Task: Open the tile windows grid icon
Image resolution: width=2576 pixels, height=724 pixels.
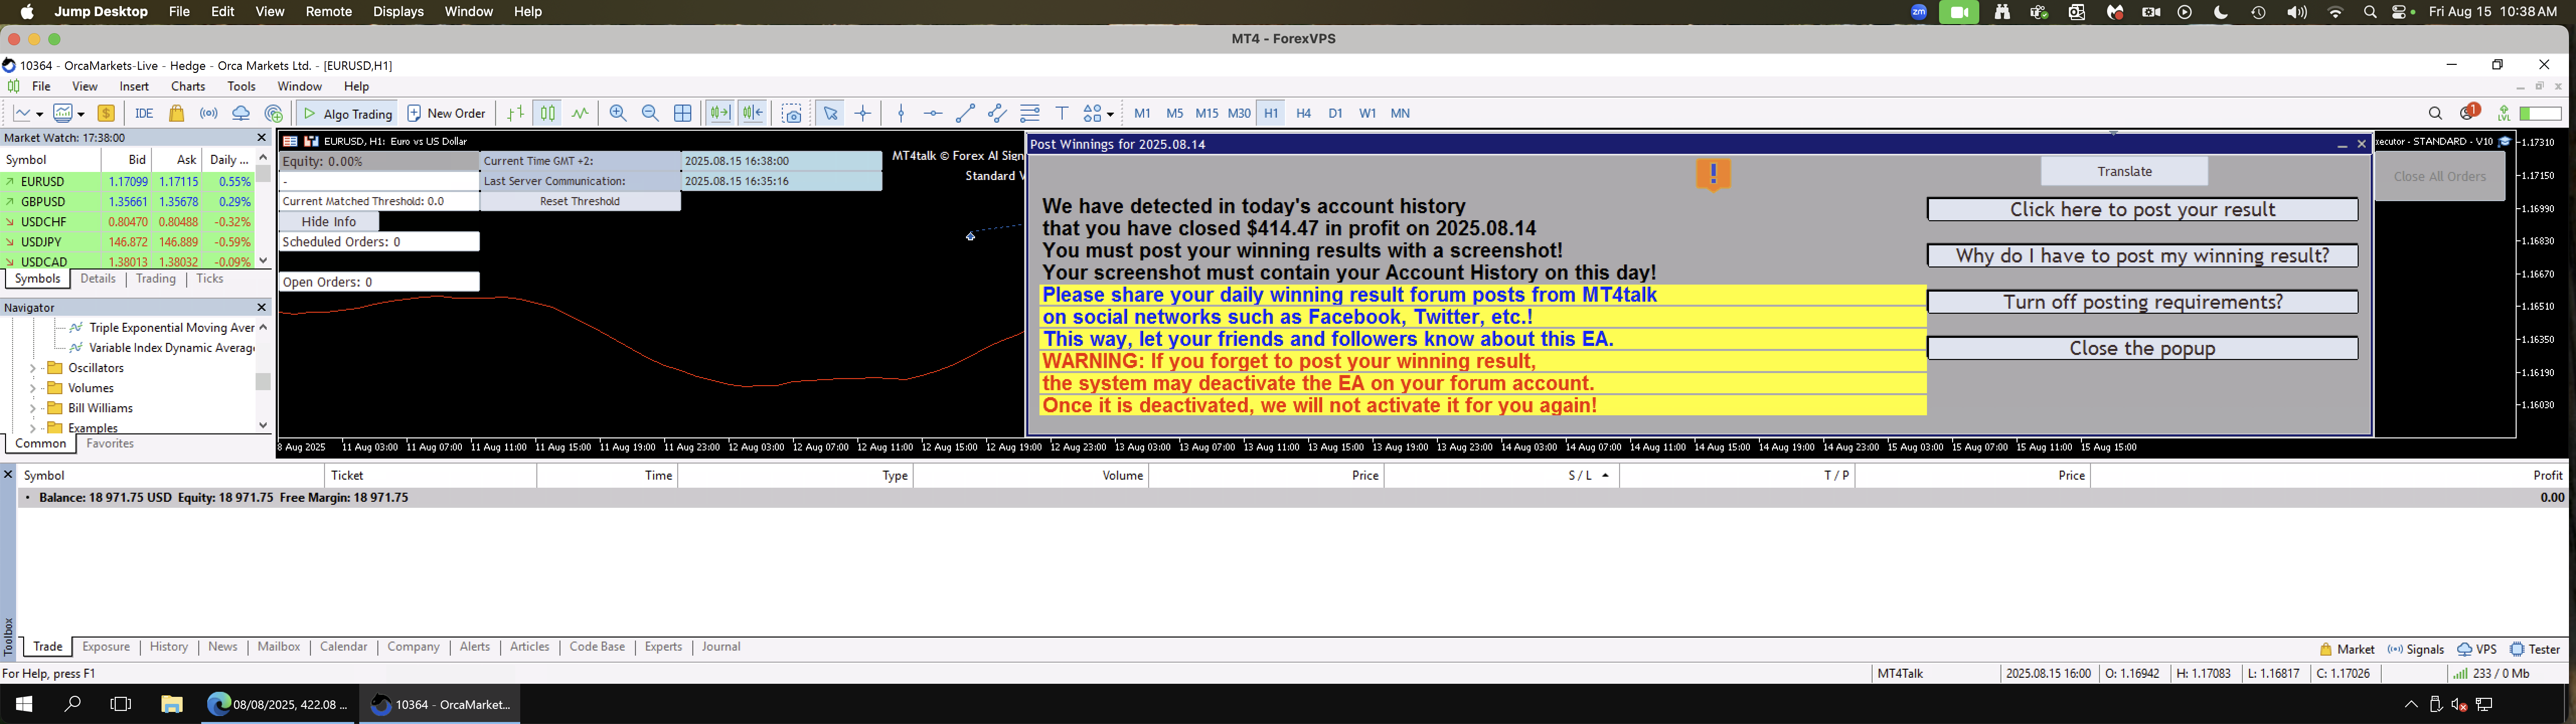Action: (683, 113)
